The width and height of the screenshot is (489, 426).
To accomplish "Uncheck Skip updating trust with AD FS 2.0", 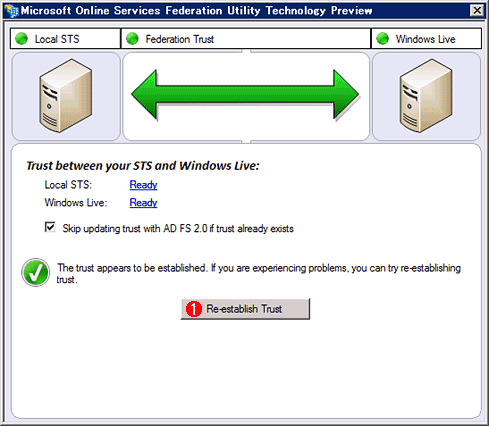I will (x=50, y=228).
